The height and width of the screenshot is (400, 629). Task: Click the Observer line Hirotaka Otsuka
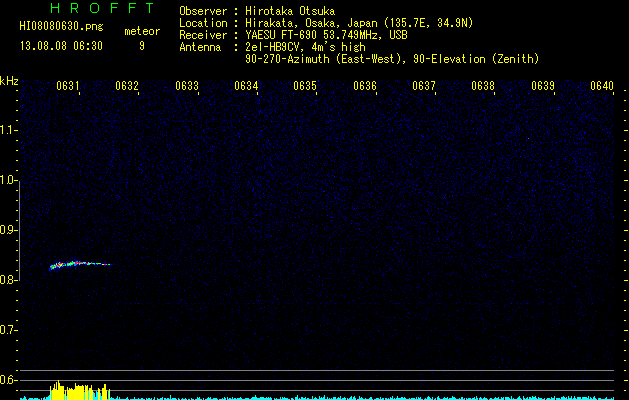coord(257,11)
